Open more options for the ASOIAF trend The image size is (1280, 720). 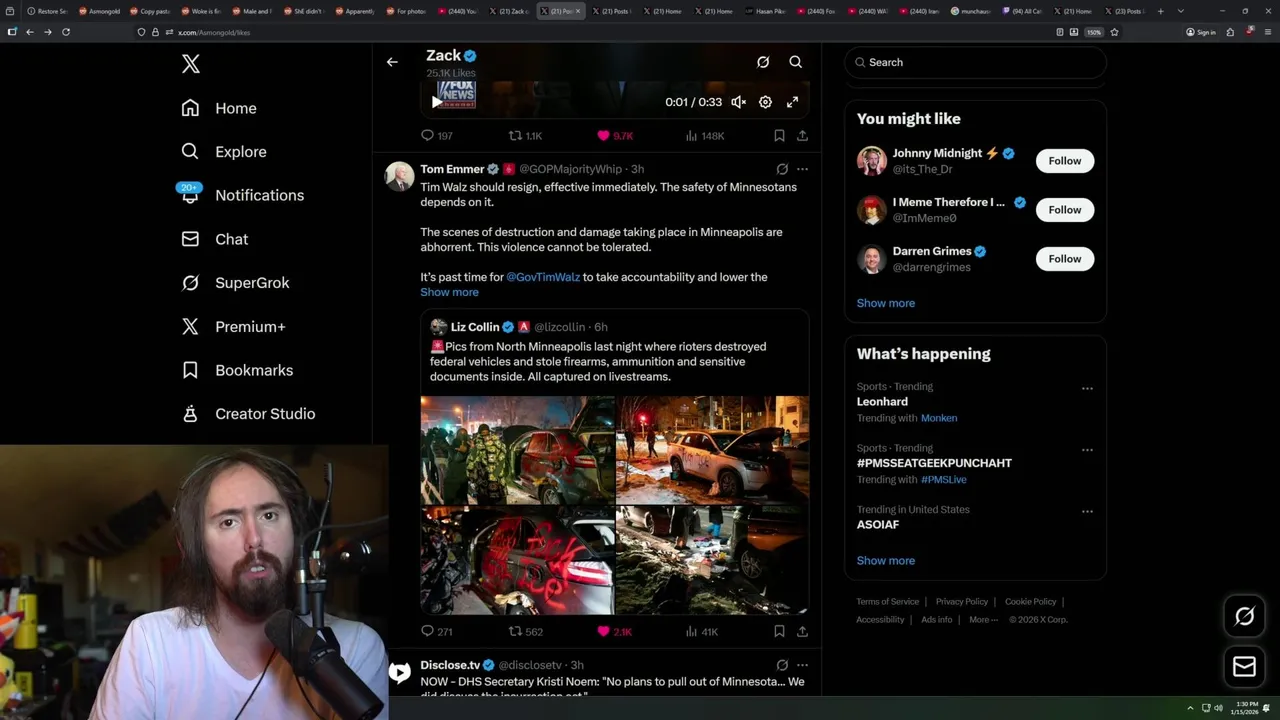[x=1087, y=511]
